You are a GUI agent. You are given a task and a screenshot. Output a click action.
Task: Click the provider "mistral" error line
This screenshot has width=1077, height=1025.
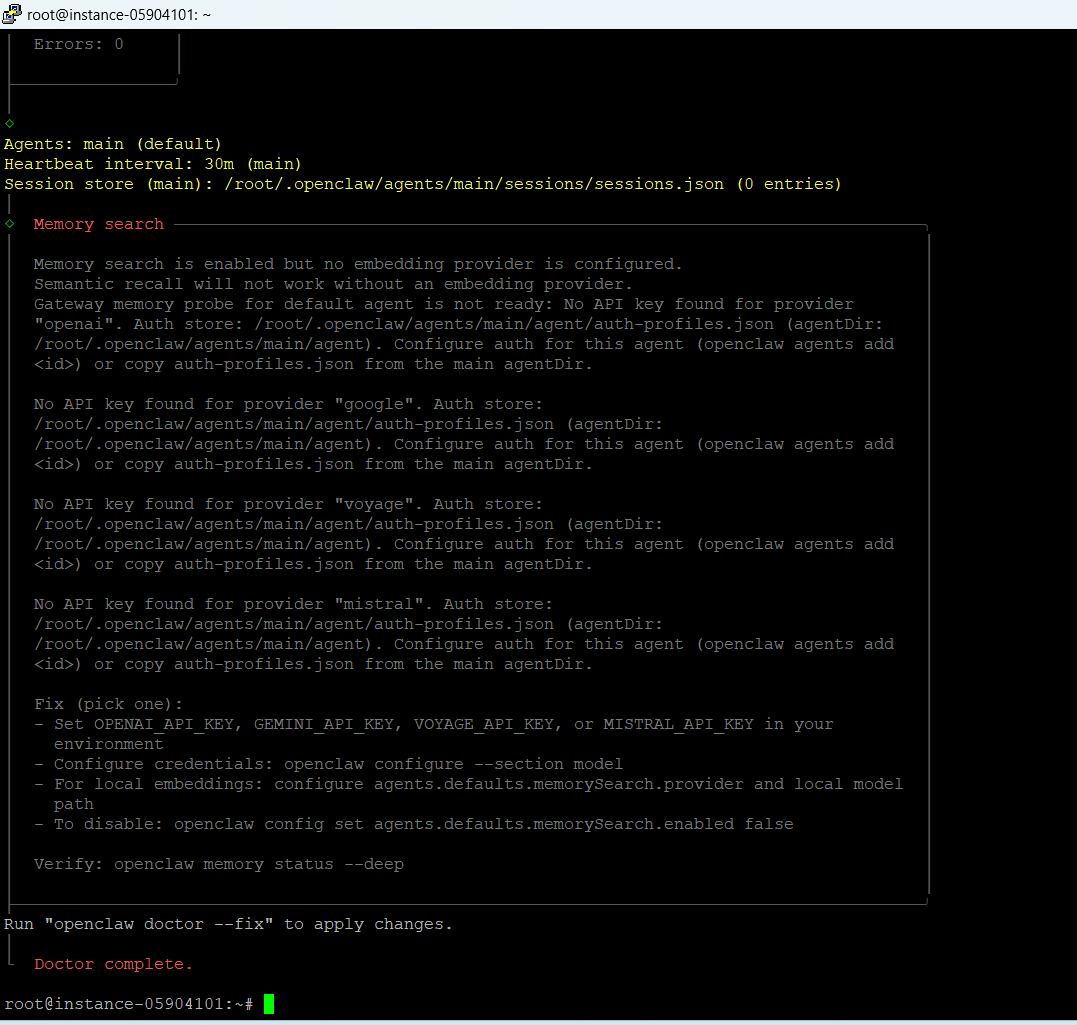(293, 604)
